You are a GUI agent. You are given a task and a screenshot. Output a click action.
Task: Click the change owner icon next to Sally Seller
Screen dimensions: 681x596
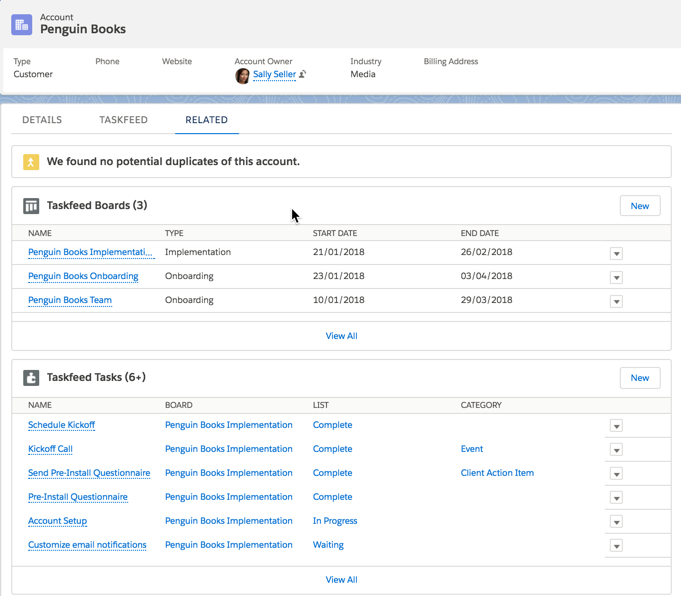[302, 74]
